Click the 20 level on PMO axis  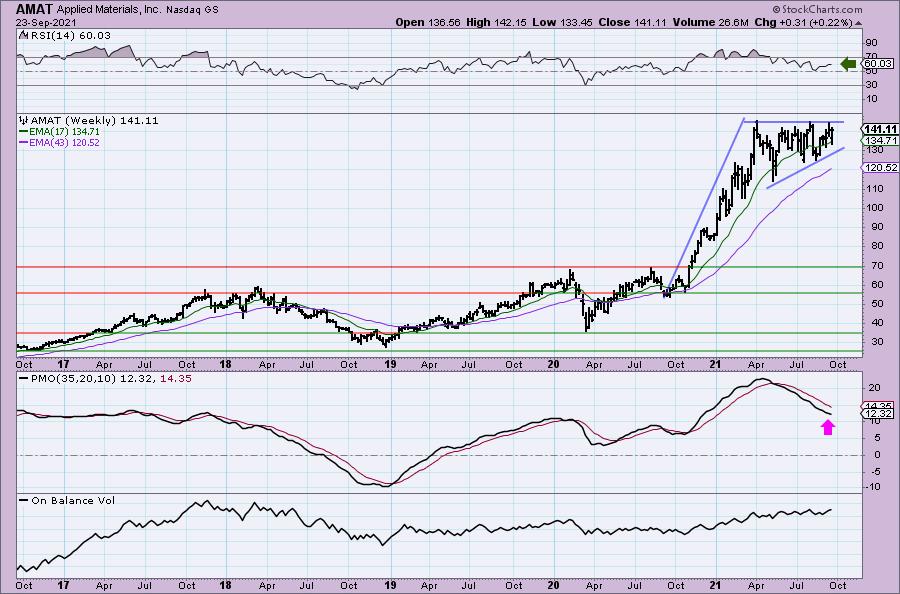pyautogui.click(x=874, y=388)
